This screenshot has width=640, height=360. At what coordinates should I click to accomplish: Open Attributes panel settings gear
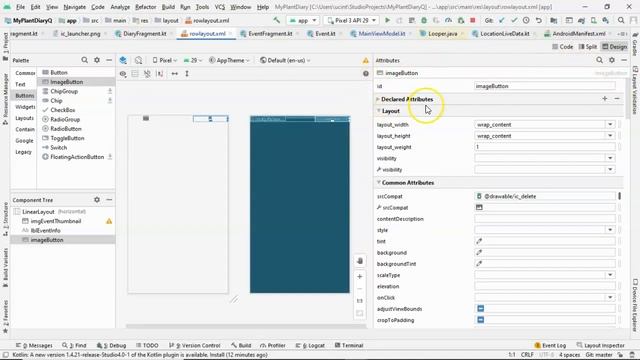tap(612, 60)
